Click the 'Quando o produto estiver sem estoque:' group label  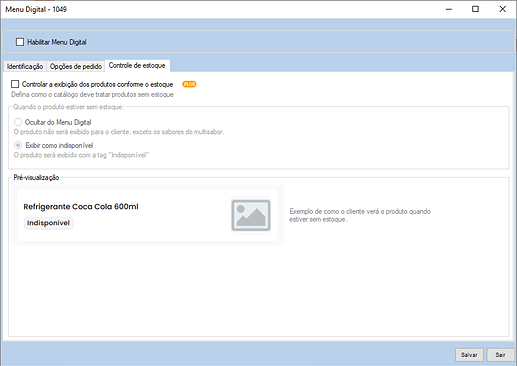click(68, 107)
